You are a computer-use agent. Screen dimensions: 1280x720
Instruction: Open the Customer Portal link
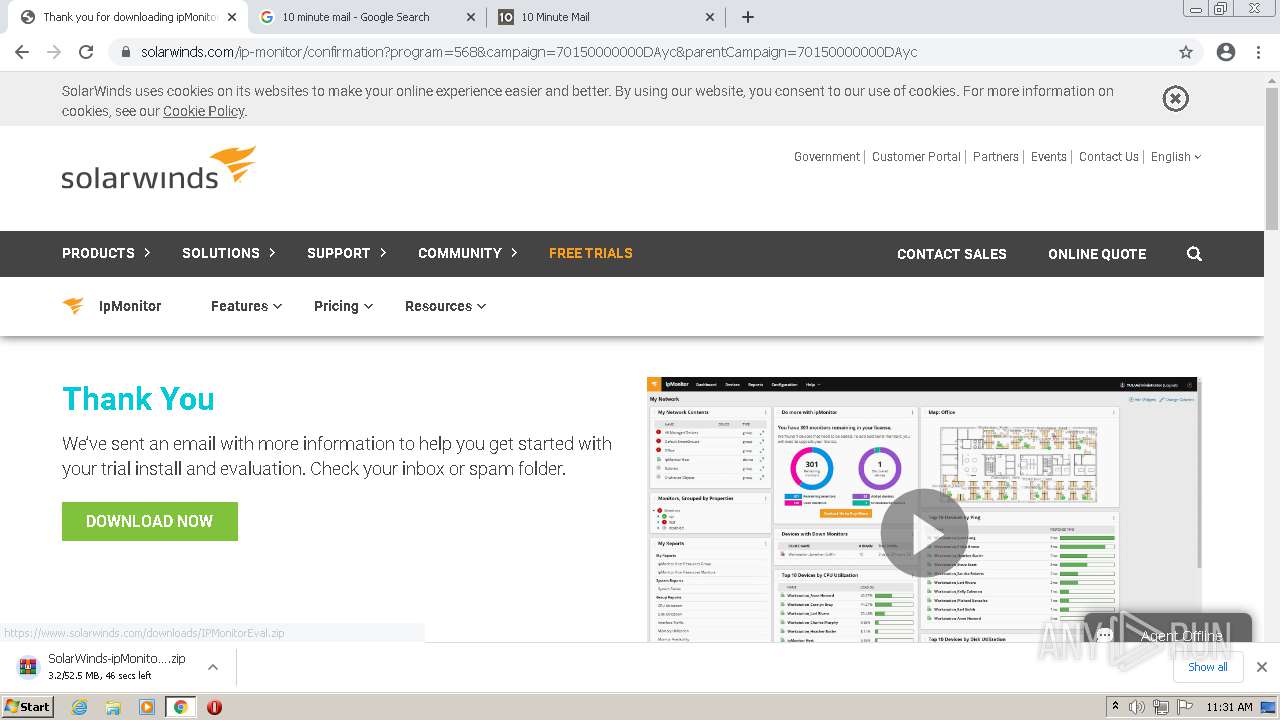(x=916, y=157)
